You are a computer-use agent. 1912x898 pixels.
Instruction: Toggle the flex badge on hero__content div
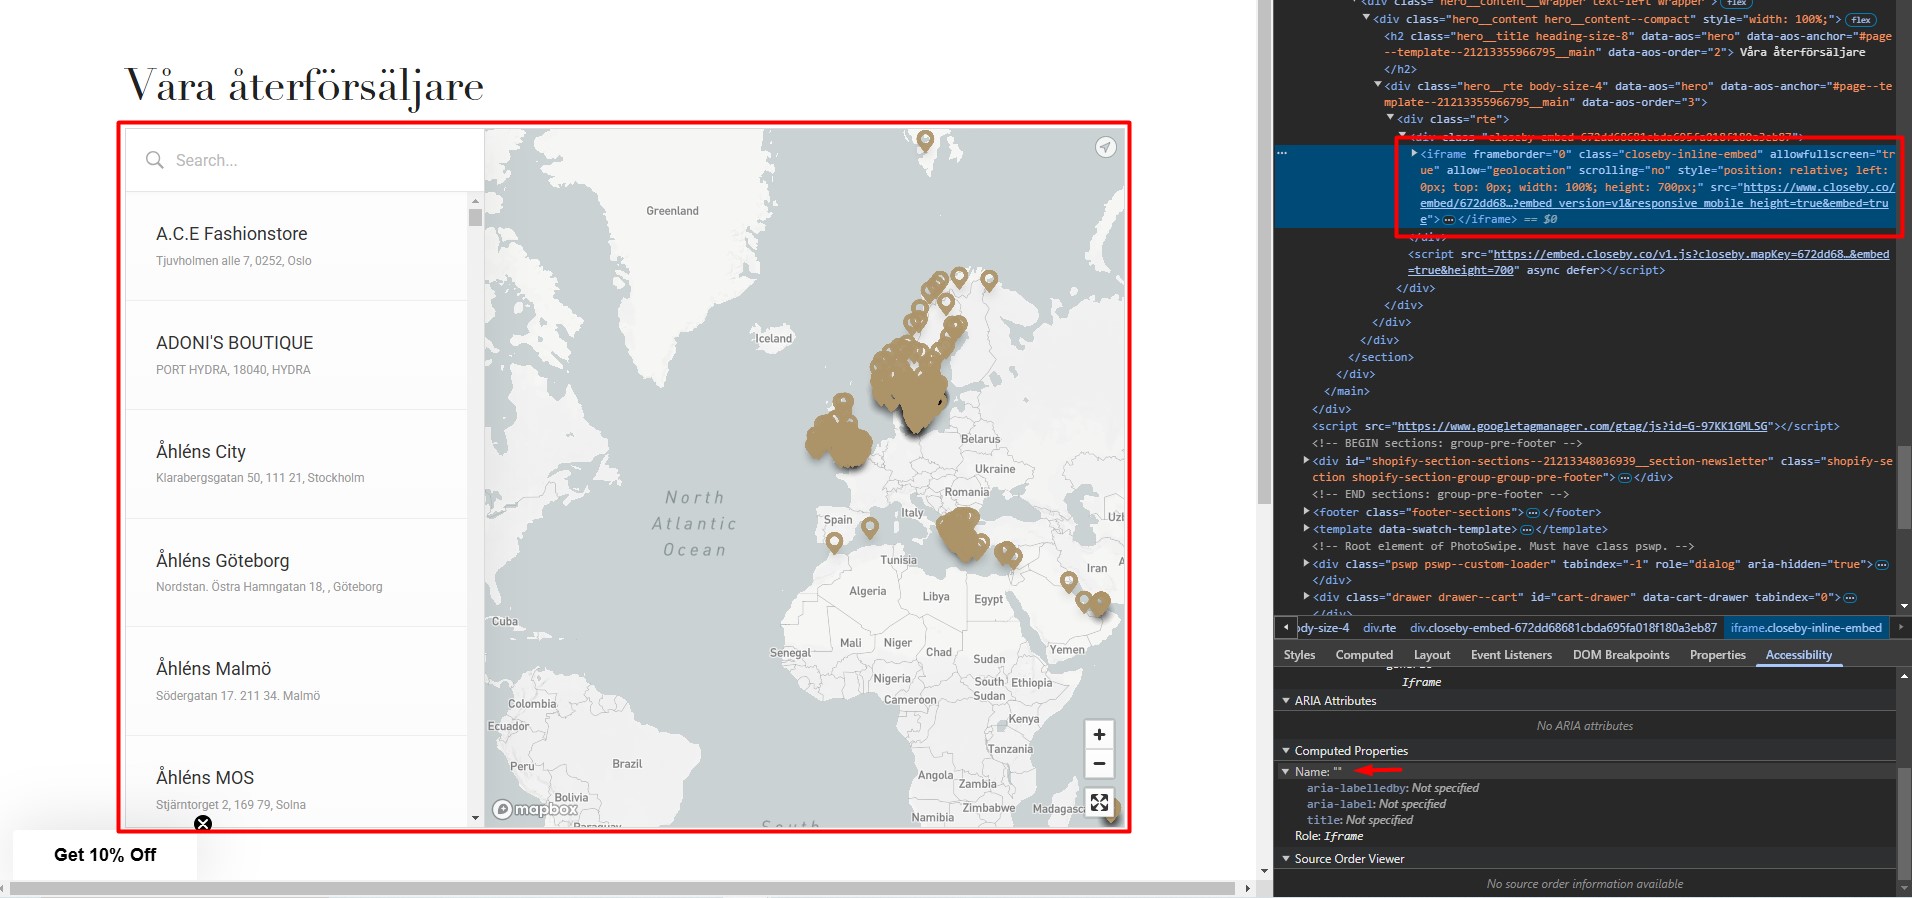coord(1860,20)
